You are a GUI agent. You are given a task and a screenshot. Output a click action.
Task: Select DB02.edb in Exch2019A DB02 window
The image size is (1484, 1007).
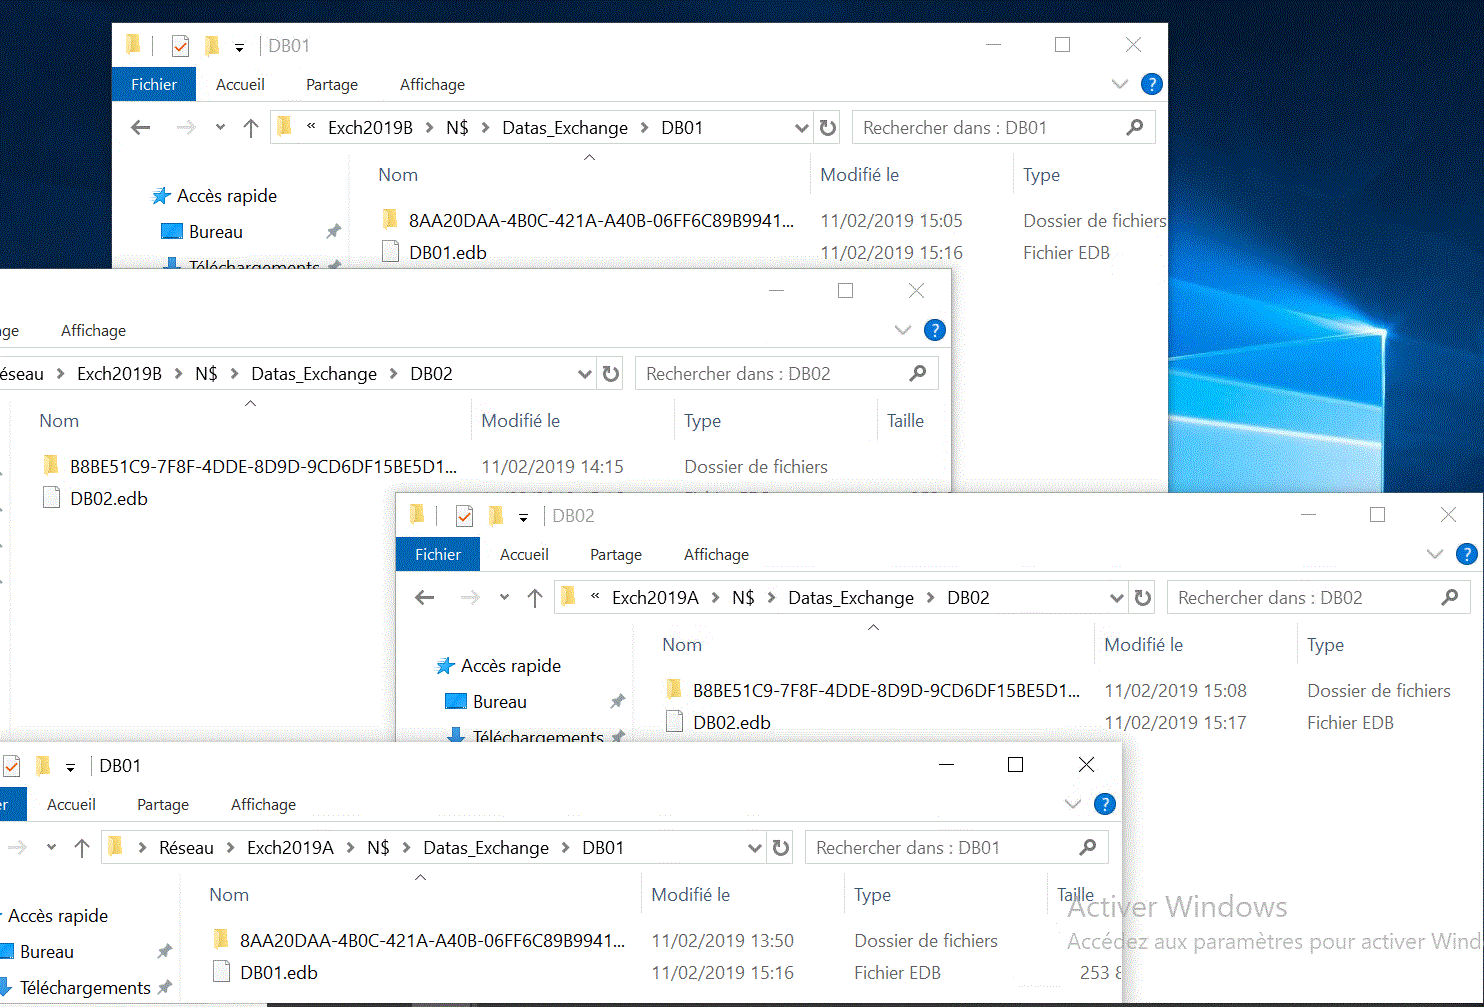[x=718, y=723]
